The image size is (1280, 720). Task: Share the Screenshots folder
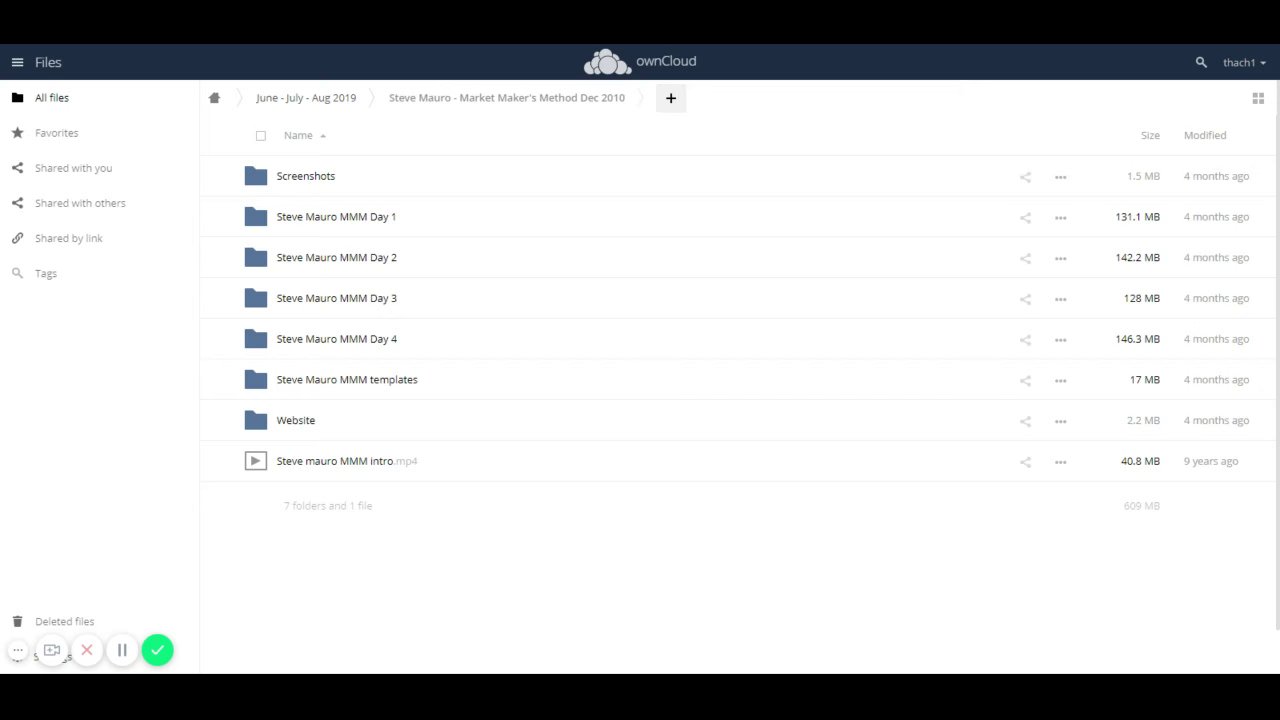pyautogui.click(x=1025, y=177)
